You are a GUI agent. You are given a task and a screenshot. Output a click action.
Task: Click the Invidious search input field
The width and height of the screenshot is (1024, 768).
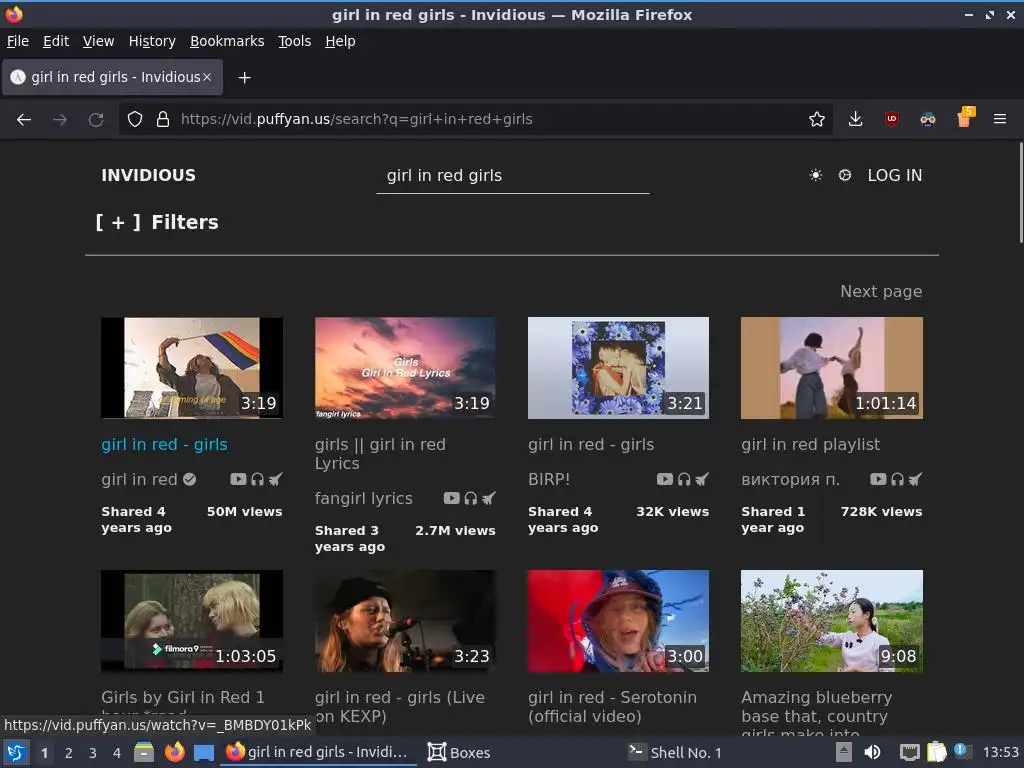click(513, 176)
